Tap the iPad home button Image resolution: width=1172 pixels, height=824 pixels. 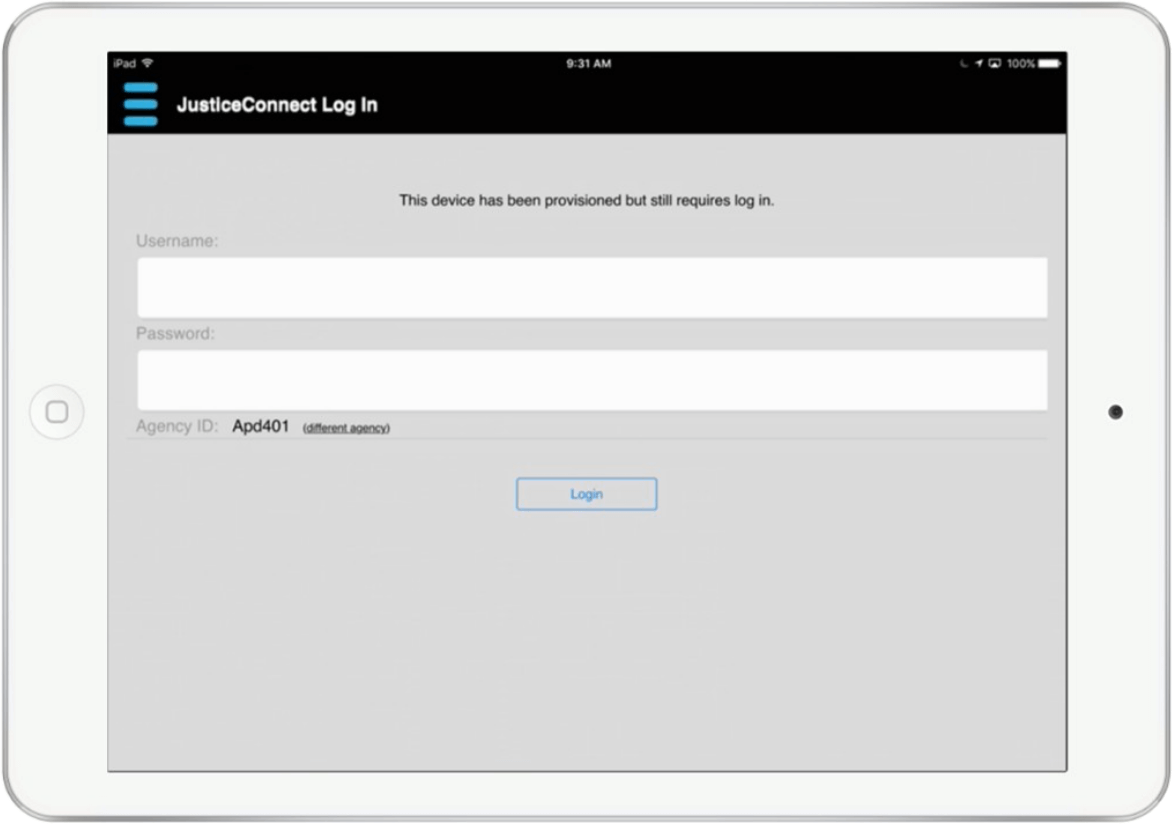click(57, 412)
